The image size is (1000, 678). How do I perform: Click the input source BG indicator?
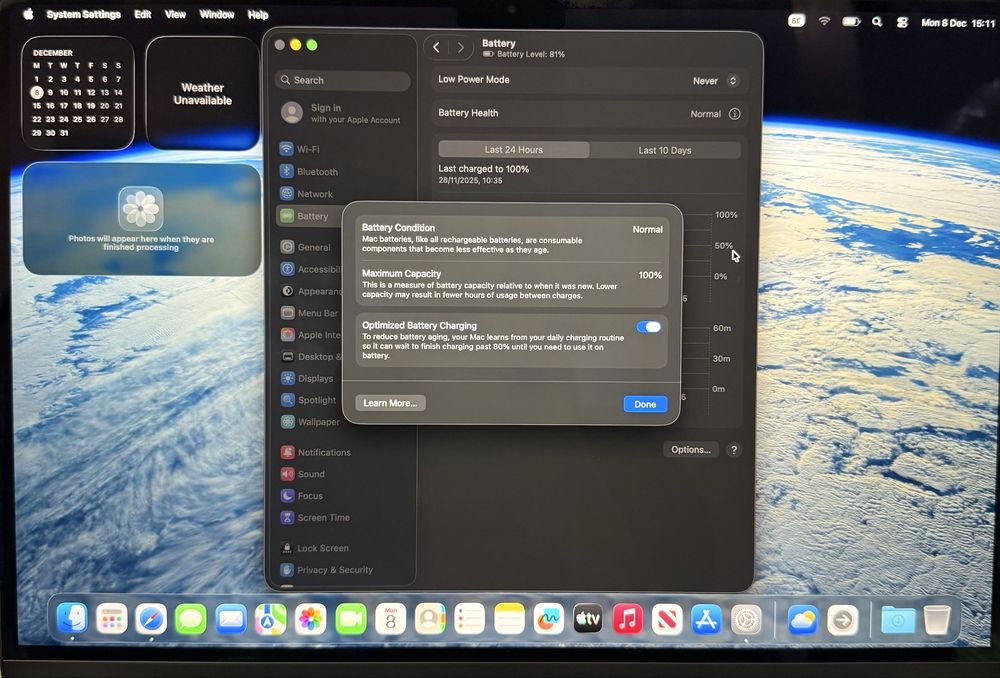coord(796,20)
